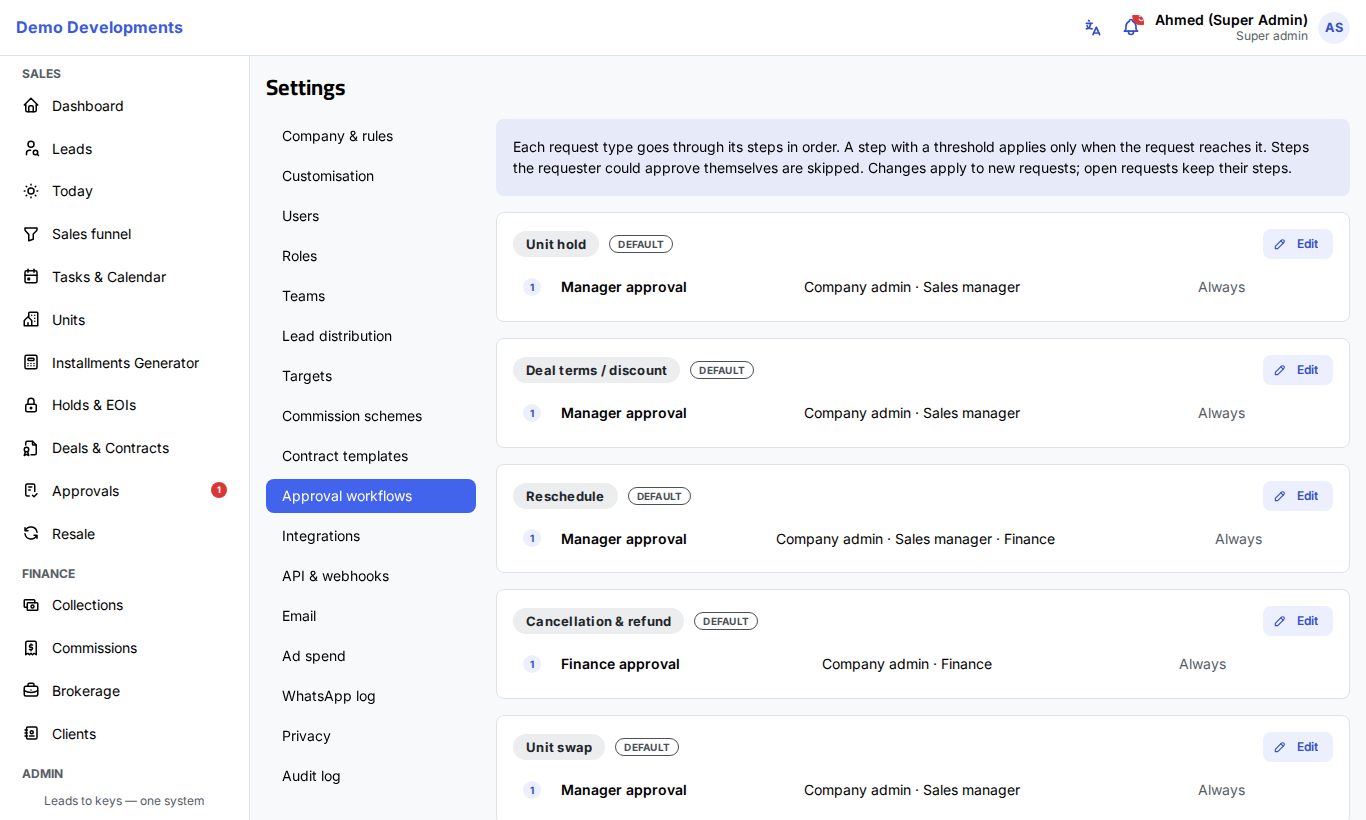Edit the Cancellation & refund workflow
The width and height of the screenshot is (1366, 820).
tap(1297, 621)
